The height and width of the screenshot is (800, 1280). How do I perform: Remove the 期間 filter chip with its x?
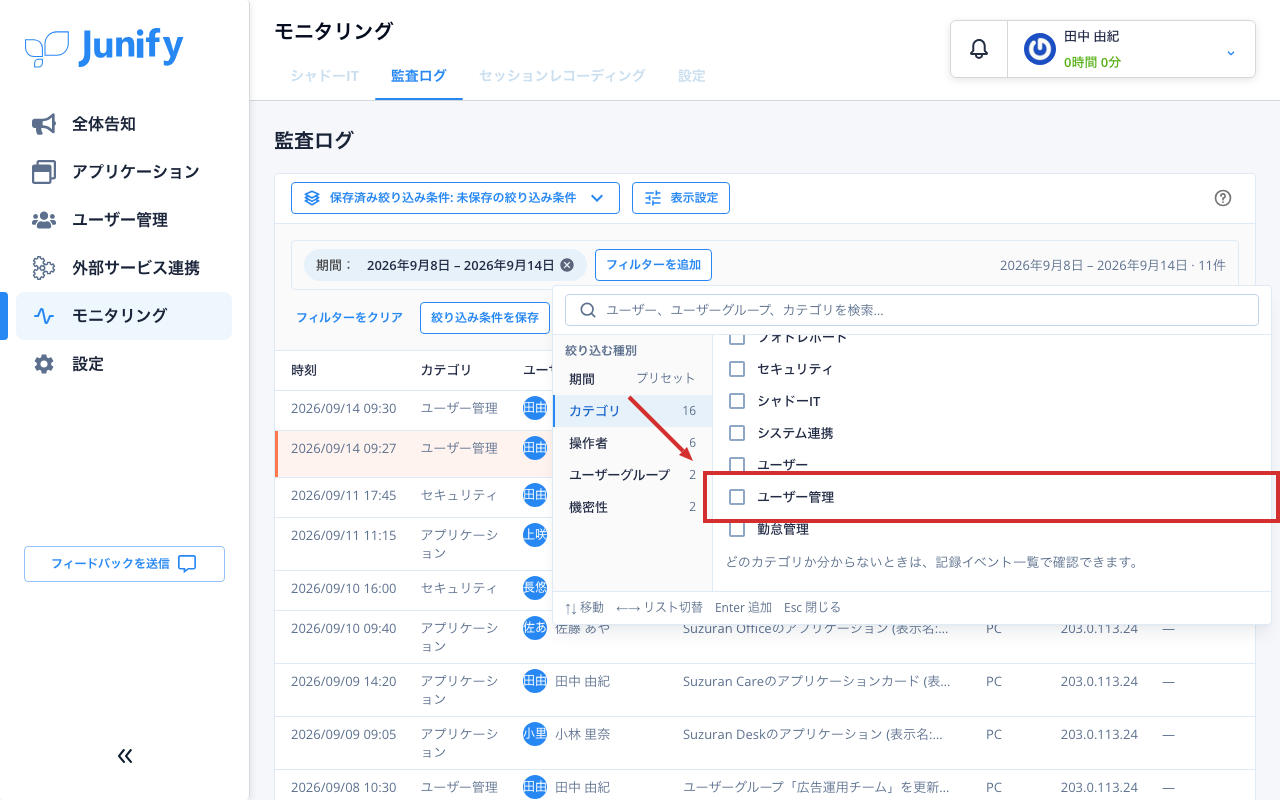coord(567,265)
